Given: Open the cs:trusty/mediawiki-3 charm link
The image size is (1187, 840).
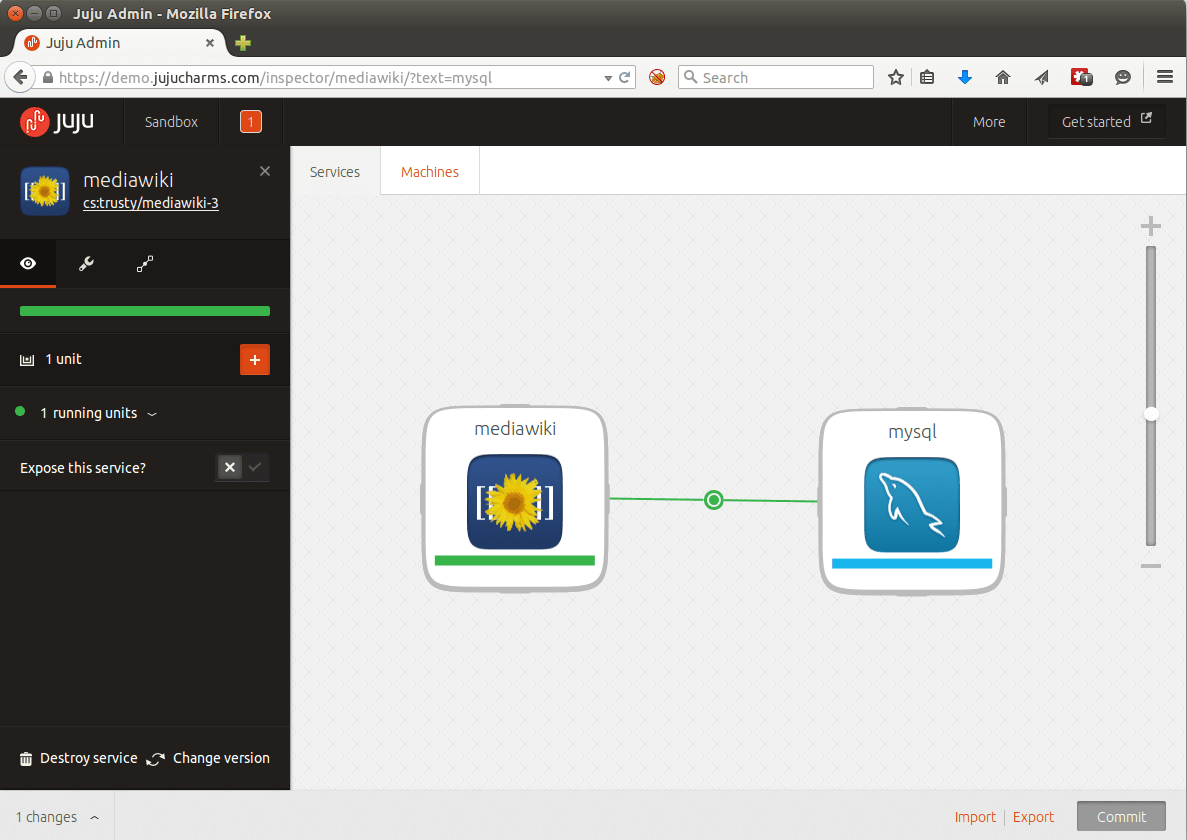Looking at the screenshot, I should pos(151,203).
